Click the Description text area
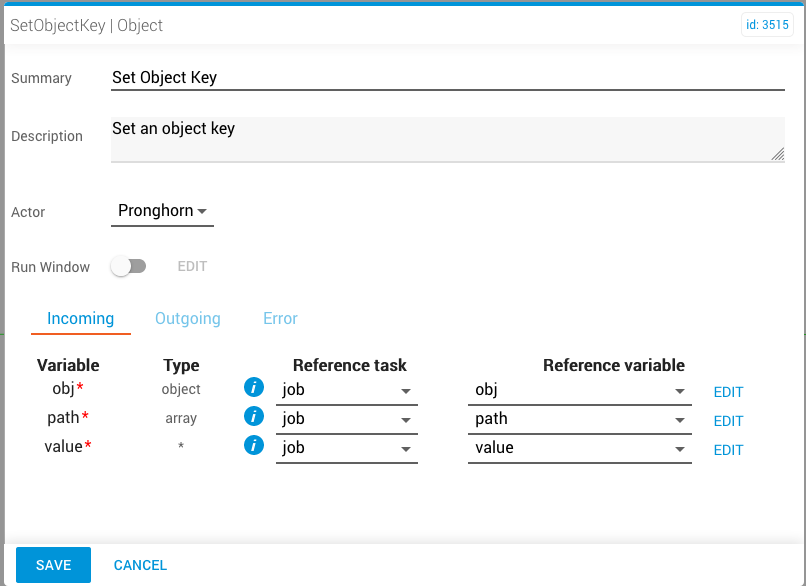Image resolution: width=806 pixels, height=586 pixels. tap(448, 139)
